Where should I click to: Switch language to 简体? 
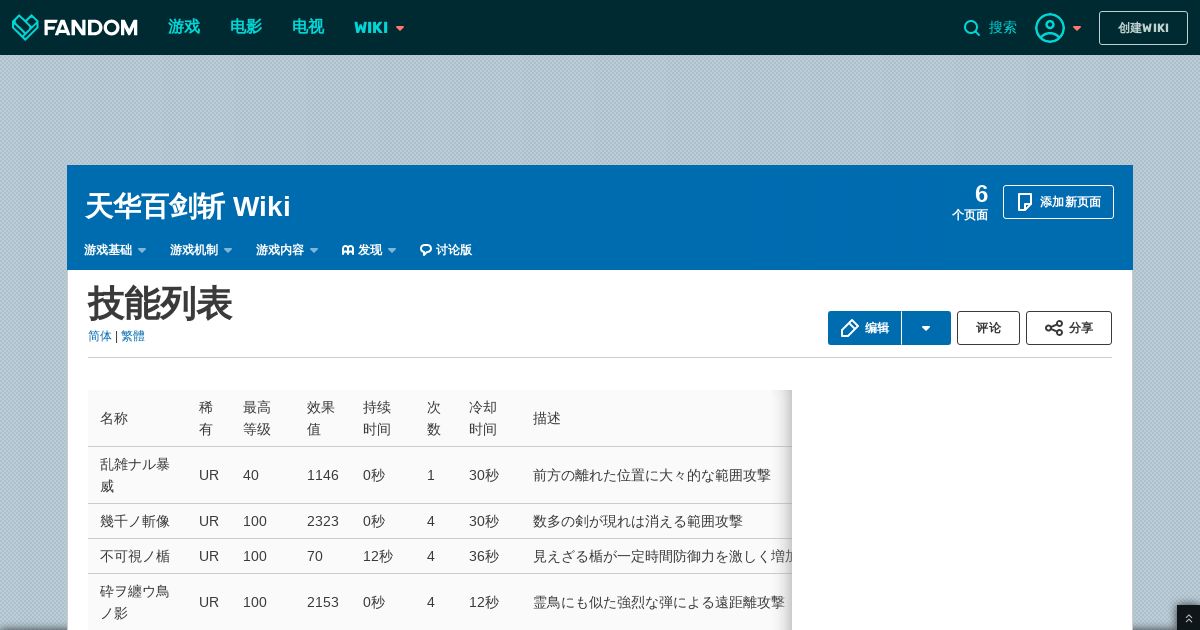click(x=100, y=336)
